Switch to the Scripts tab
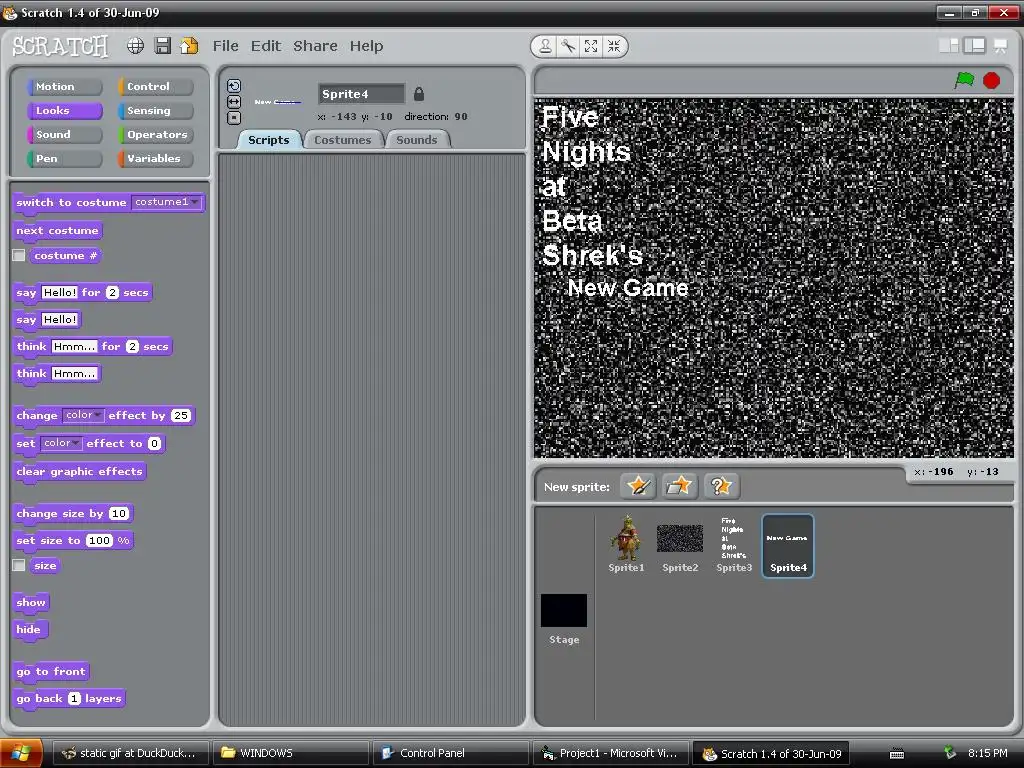The width and height of the screenshot is (1024, 768). click(268, 140)
